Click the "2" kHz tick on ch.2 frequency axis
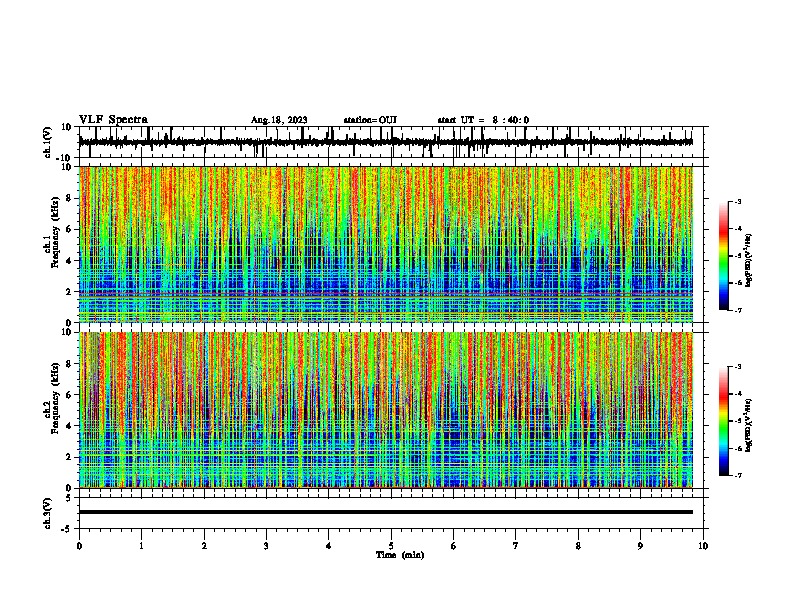 pyautogui.click(x=69, y=457)
